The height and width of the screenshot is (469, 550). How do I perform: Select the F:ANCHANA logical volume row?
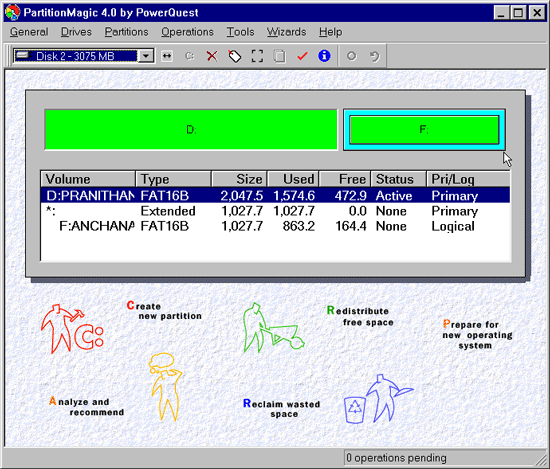click(275, 226)
